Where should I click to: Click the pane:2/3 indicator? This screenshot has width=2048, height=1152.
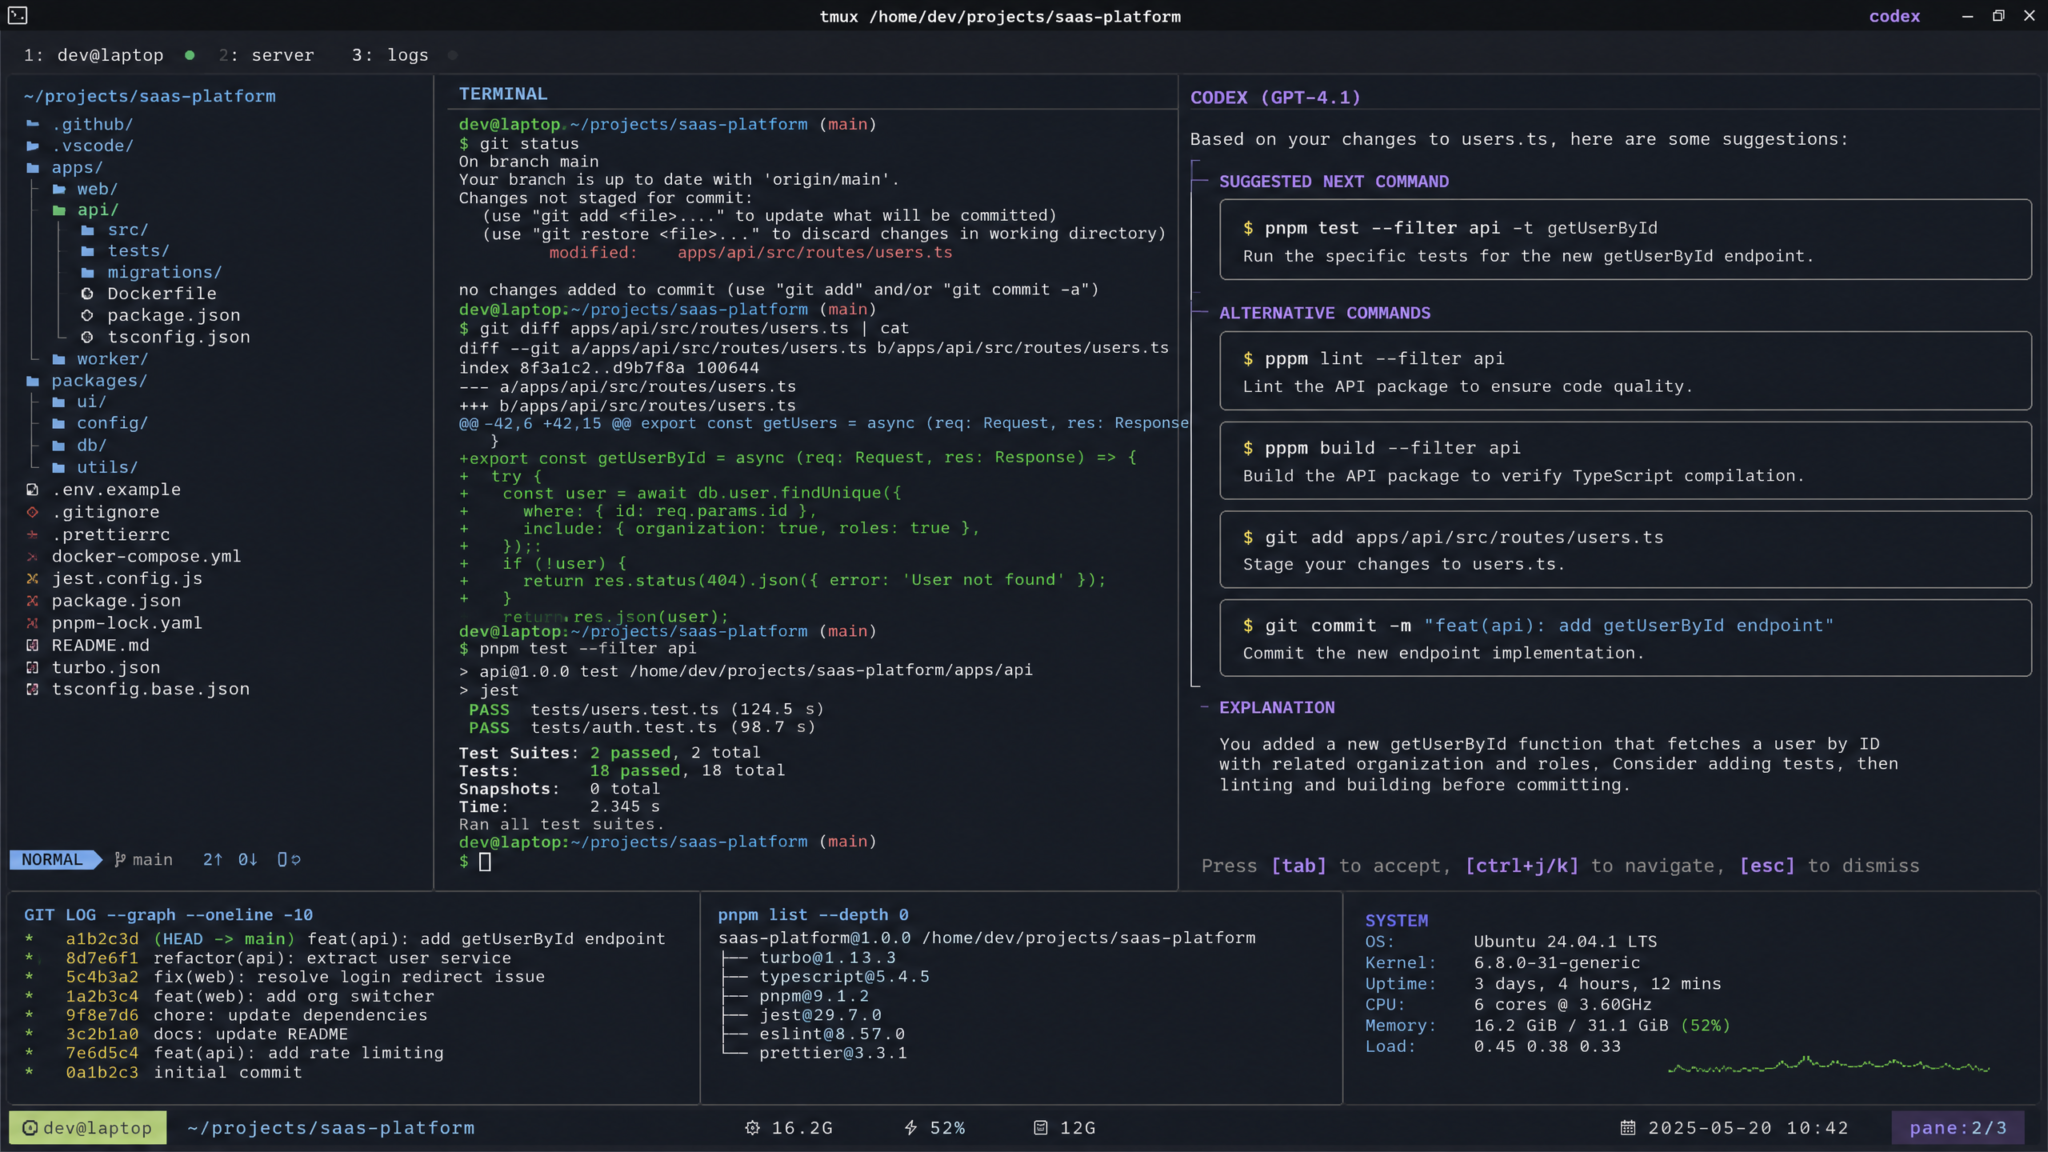click(x=1958, y=1128)
